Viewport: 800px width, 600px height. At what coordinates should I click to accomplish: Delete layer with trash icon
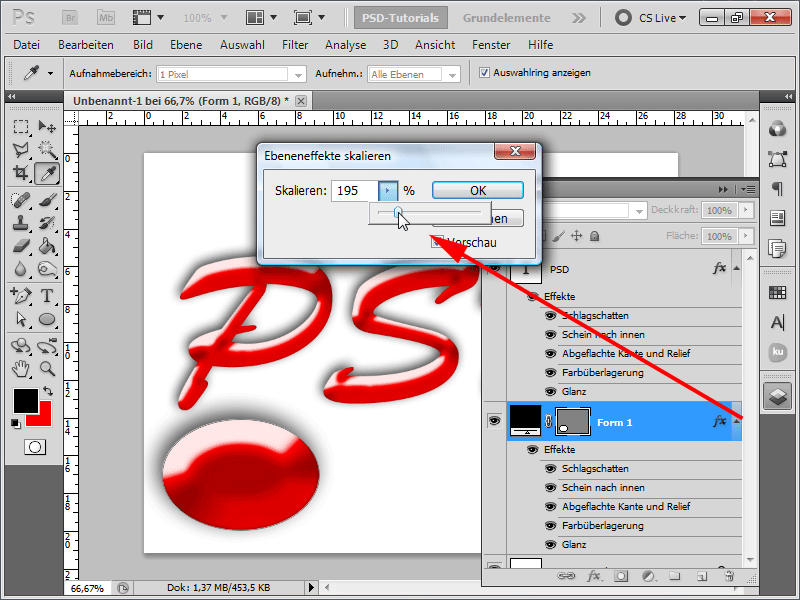coord(730,576)
